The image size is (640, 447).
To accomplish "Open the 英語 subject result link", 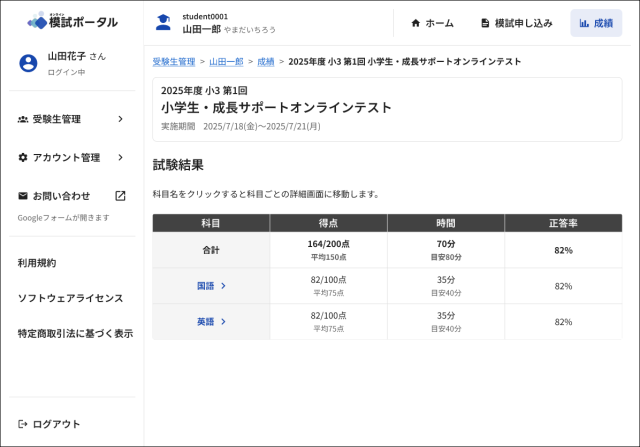I will (x=206, y=322).
